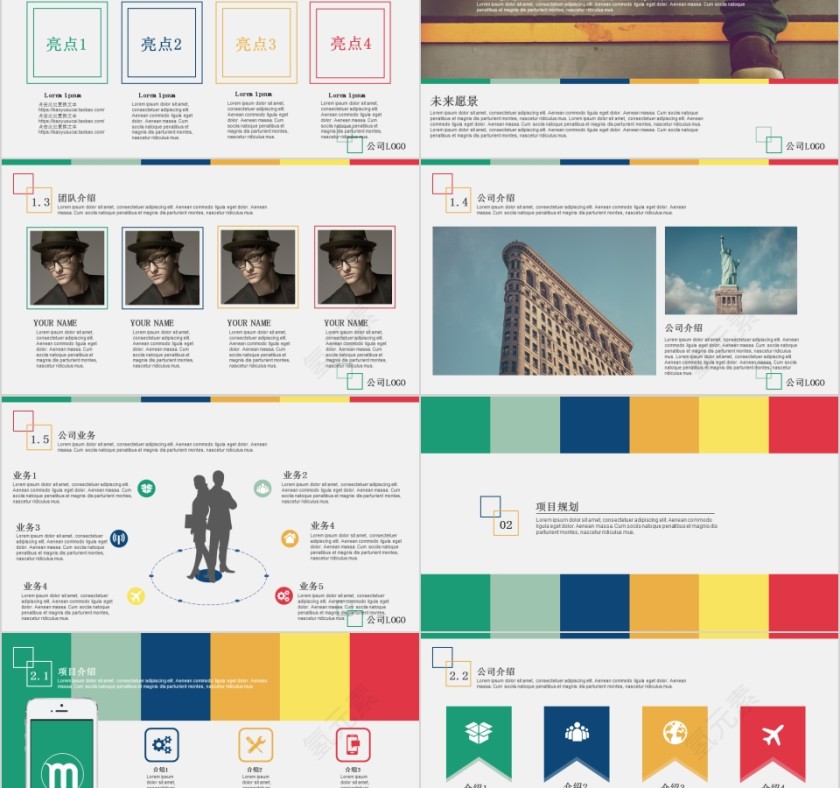
Task: Click the yellow airplane icon beside 业务4
Action: point(136,596)
